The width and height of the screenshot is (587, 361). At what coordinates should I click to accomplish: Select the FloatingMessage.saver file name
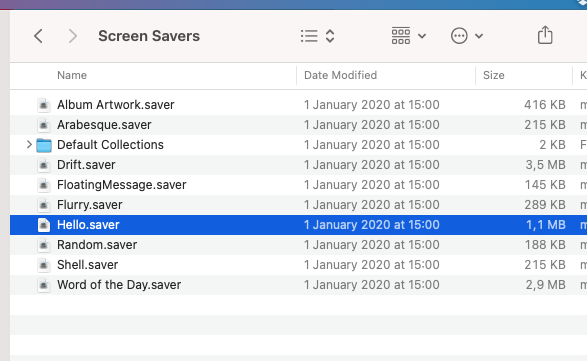click(122, 185)
